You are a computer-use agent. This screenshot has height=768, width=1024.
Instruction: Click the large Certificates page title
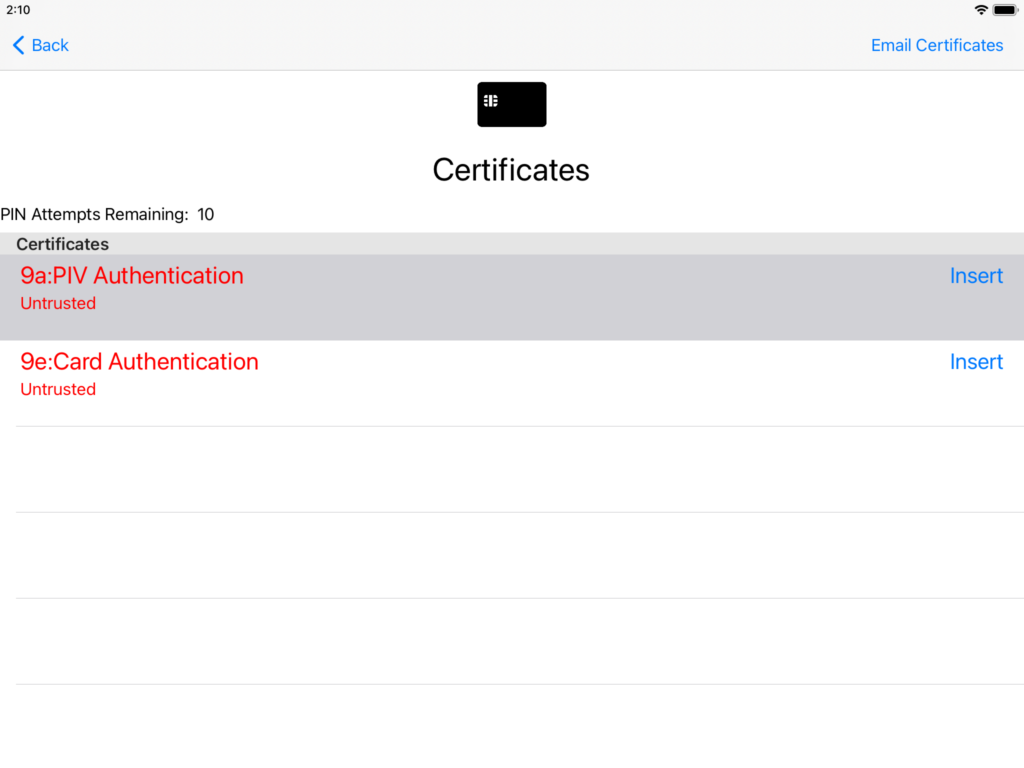click(511, 170)
